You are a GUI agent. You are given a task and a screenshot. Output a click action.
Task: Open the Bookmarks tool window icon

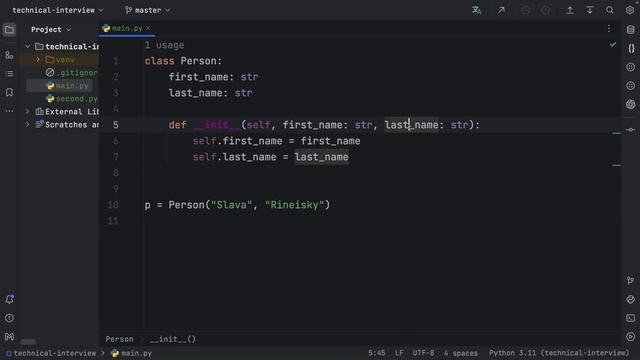tap(9, 92)
